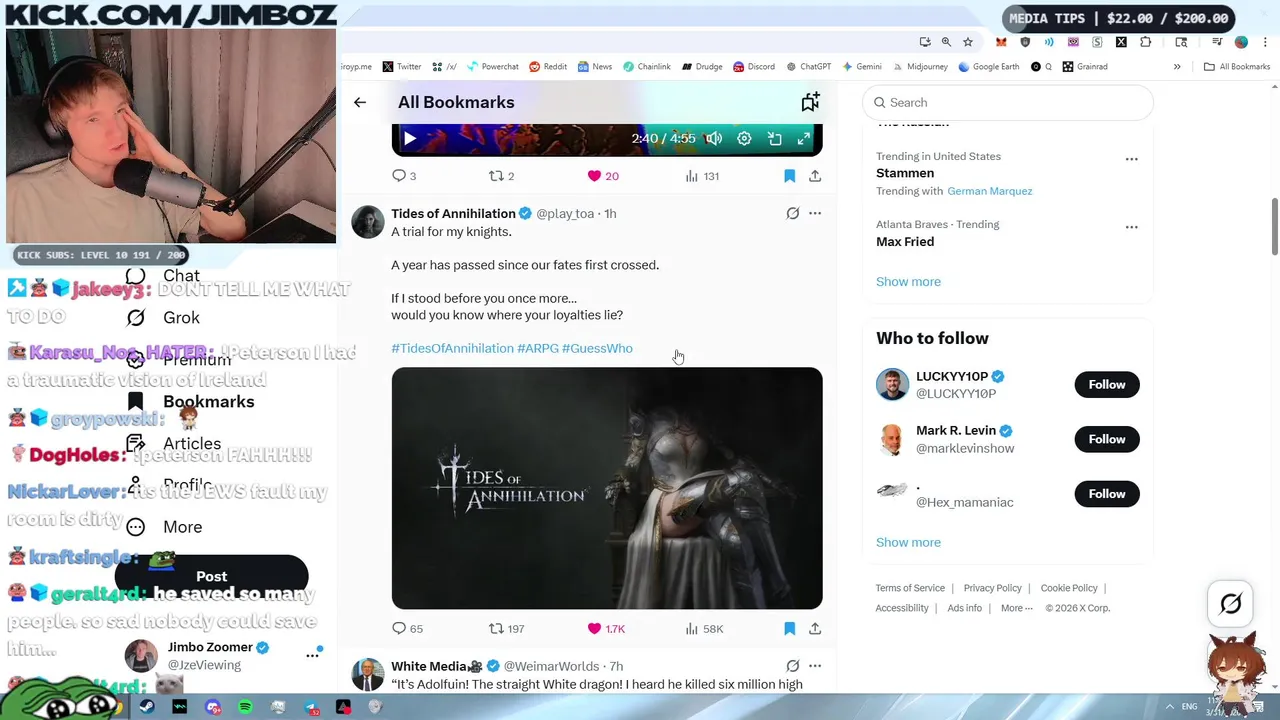
Task: Remove bookmark on the 58K-view post
Action: tap(789, 628)
